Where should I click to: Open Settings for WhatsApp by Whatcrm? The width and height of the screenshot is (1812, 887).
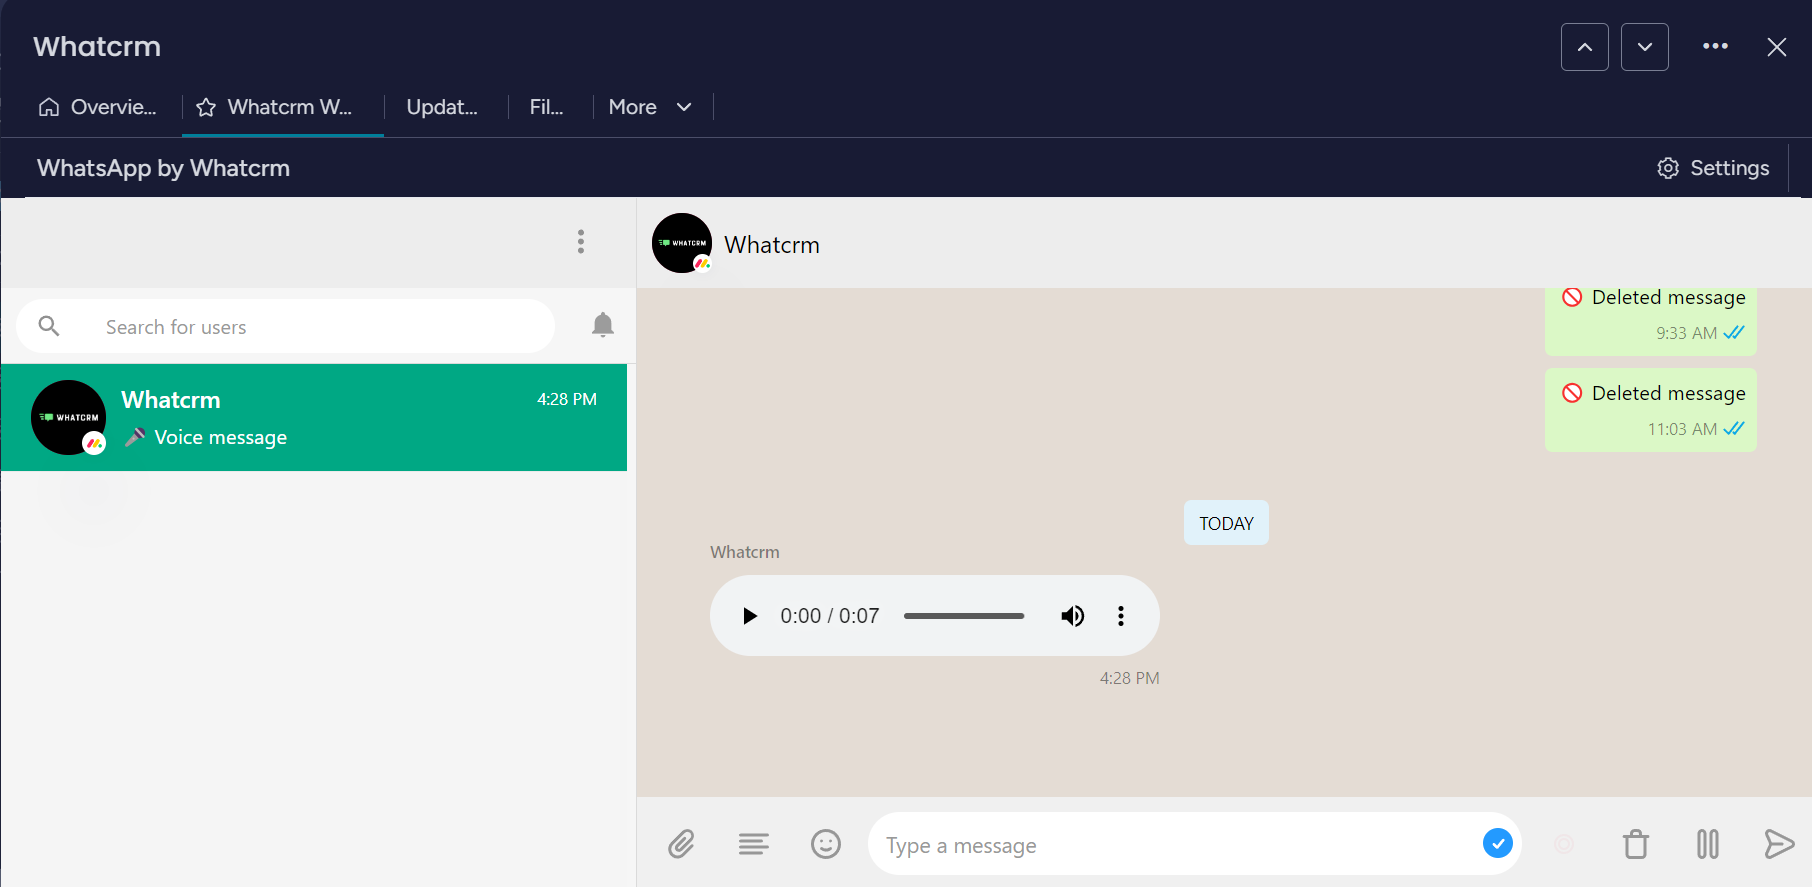(x=1713, y=168)
